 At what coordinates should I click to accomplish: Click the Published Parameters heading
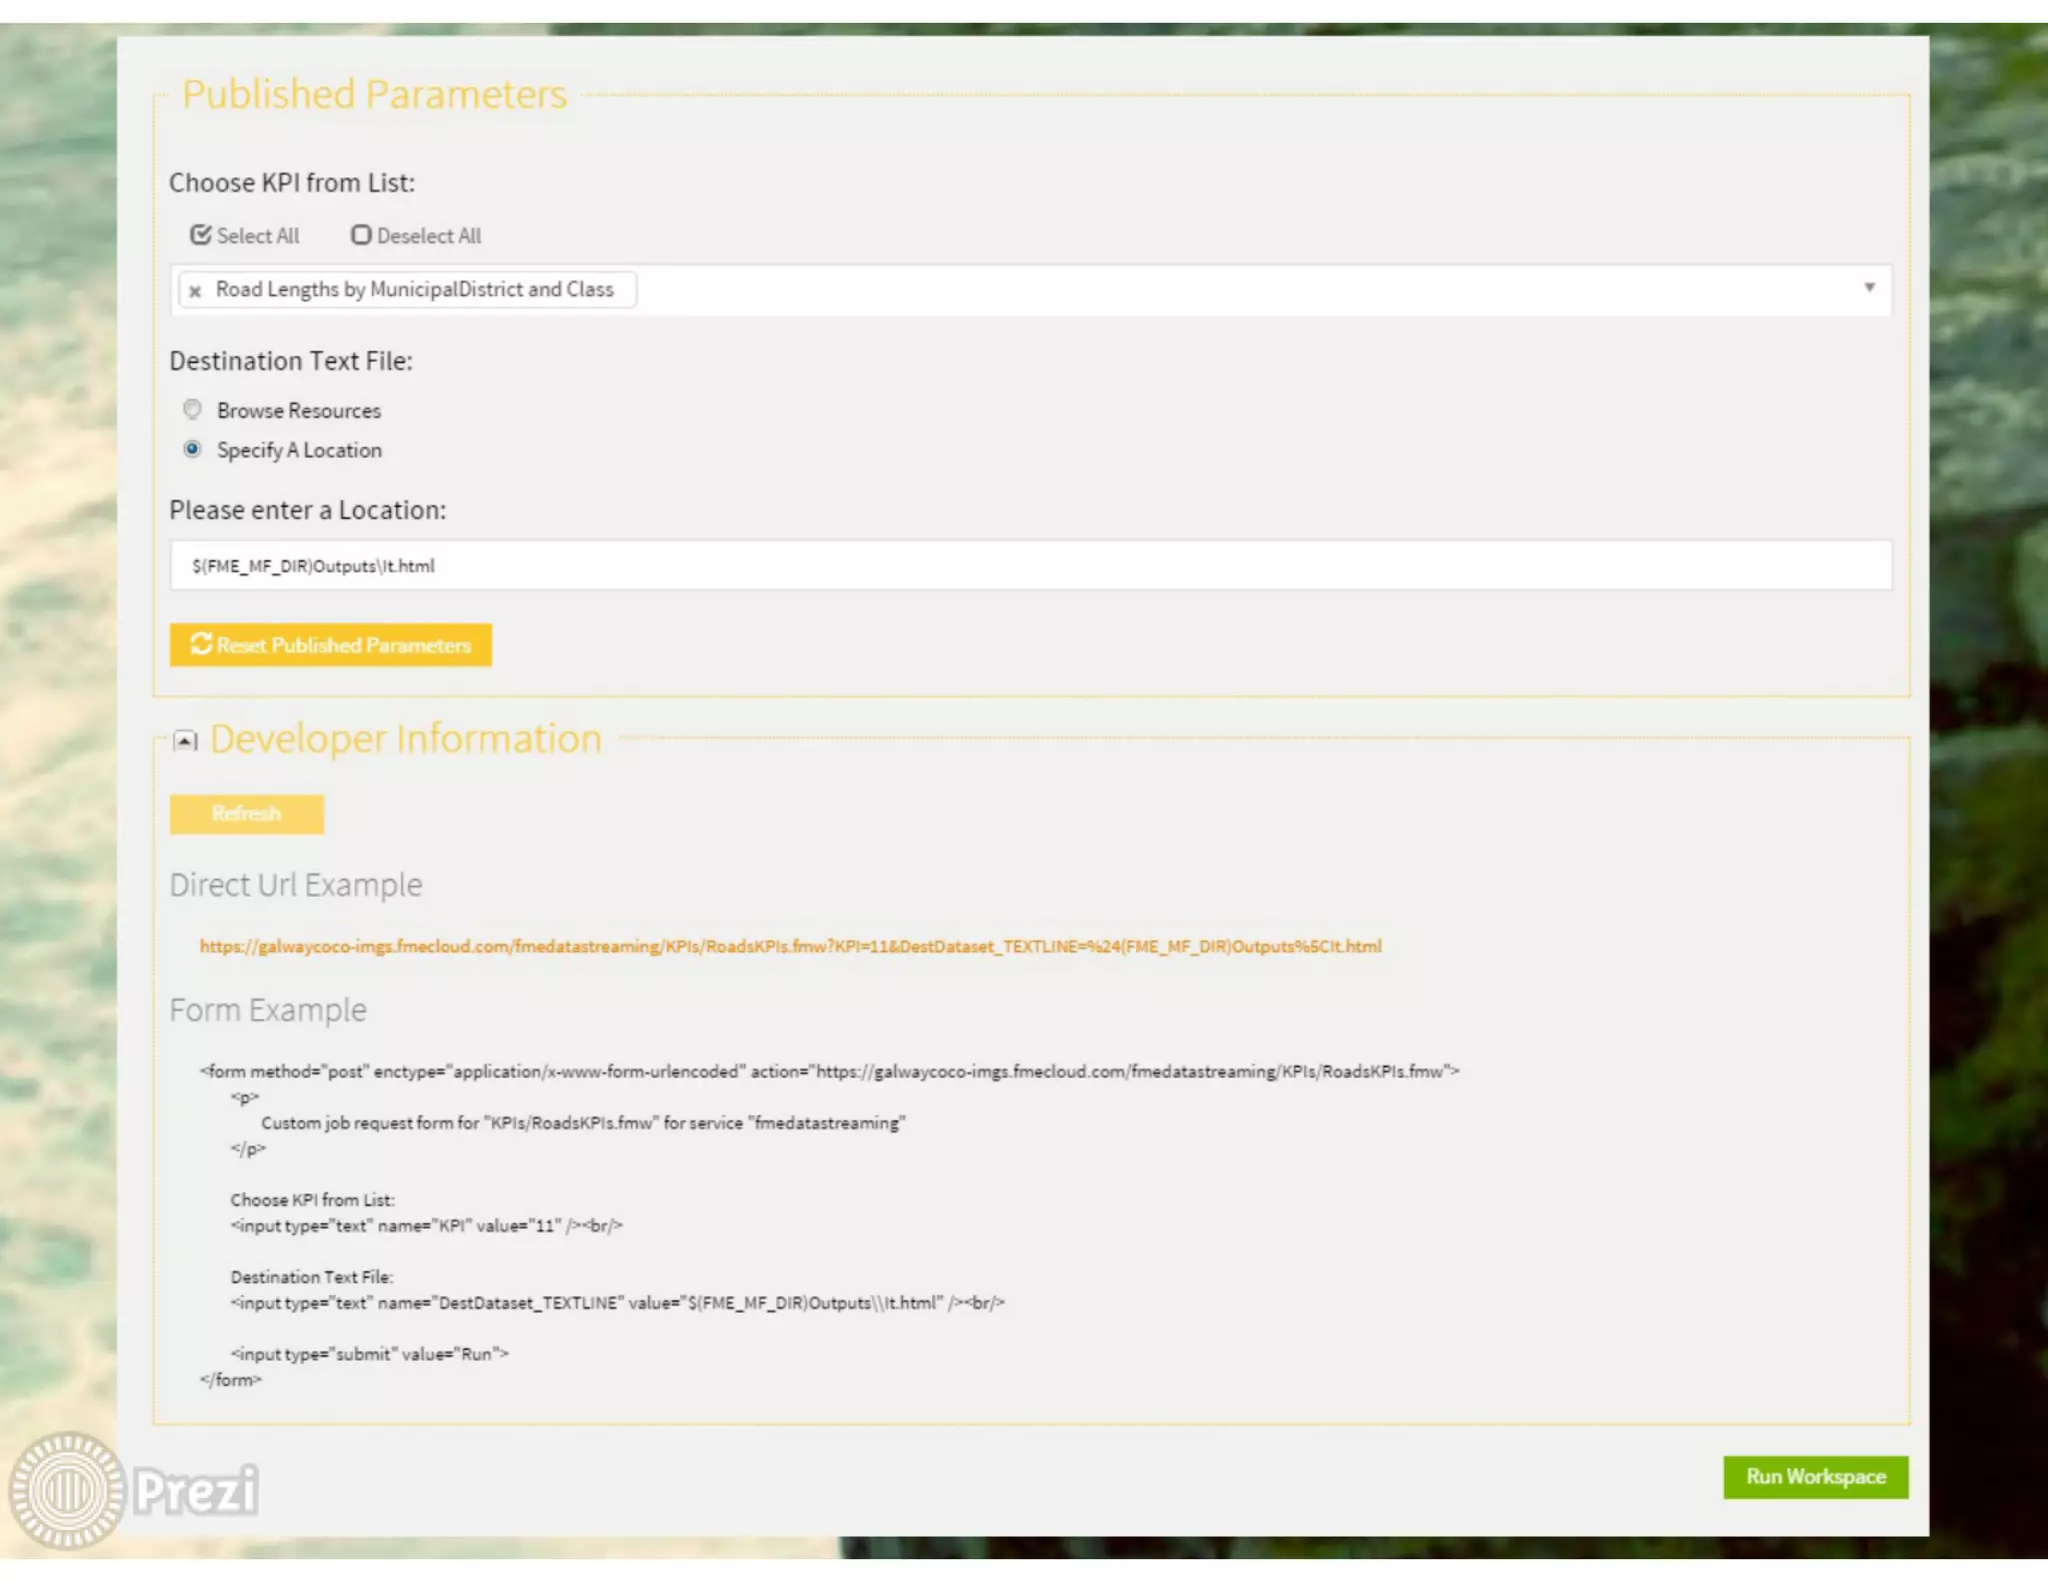click(374, 94)
